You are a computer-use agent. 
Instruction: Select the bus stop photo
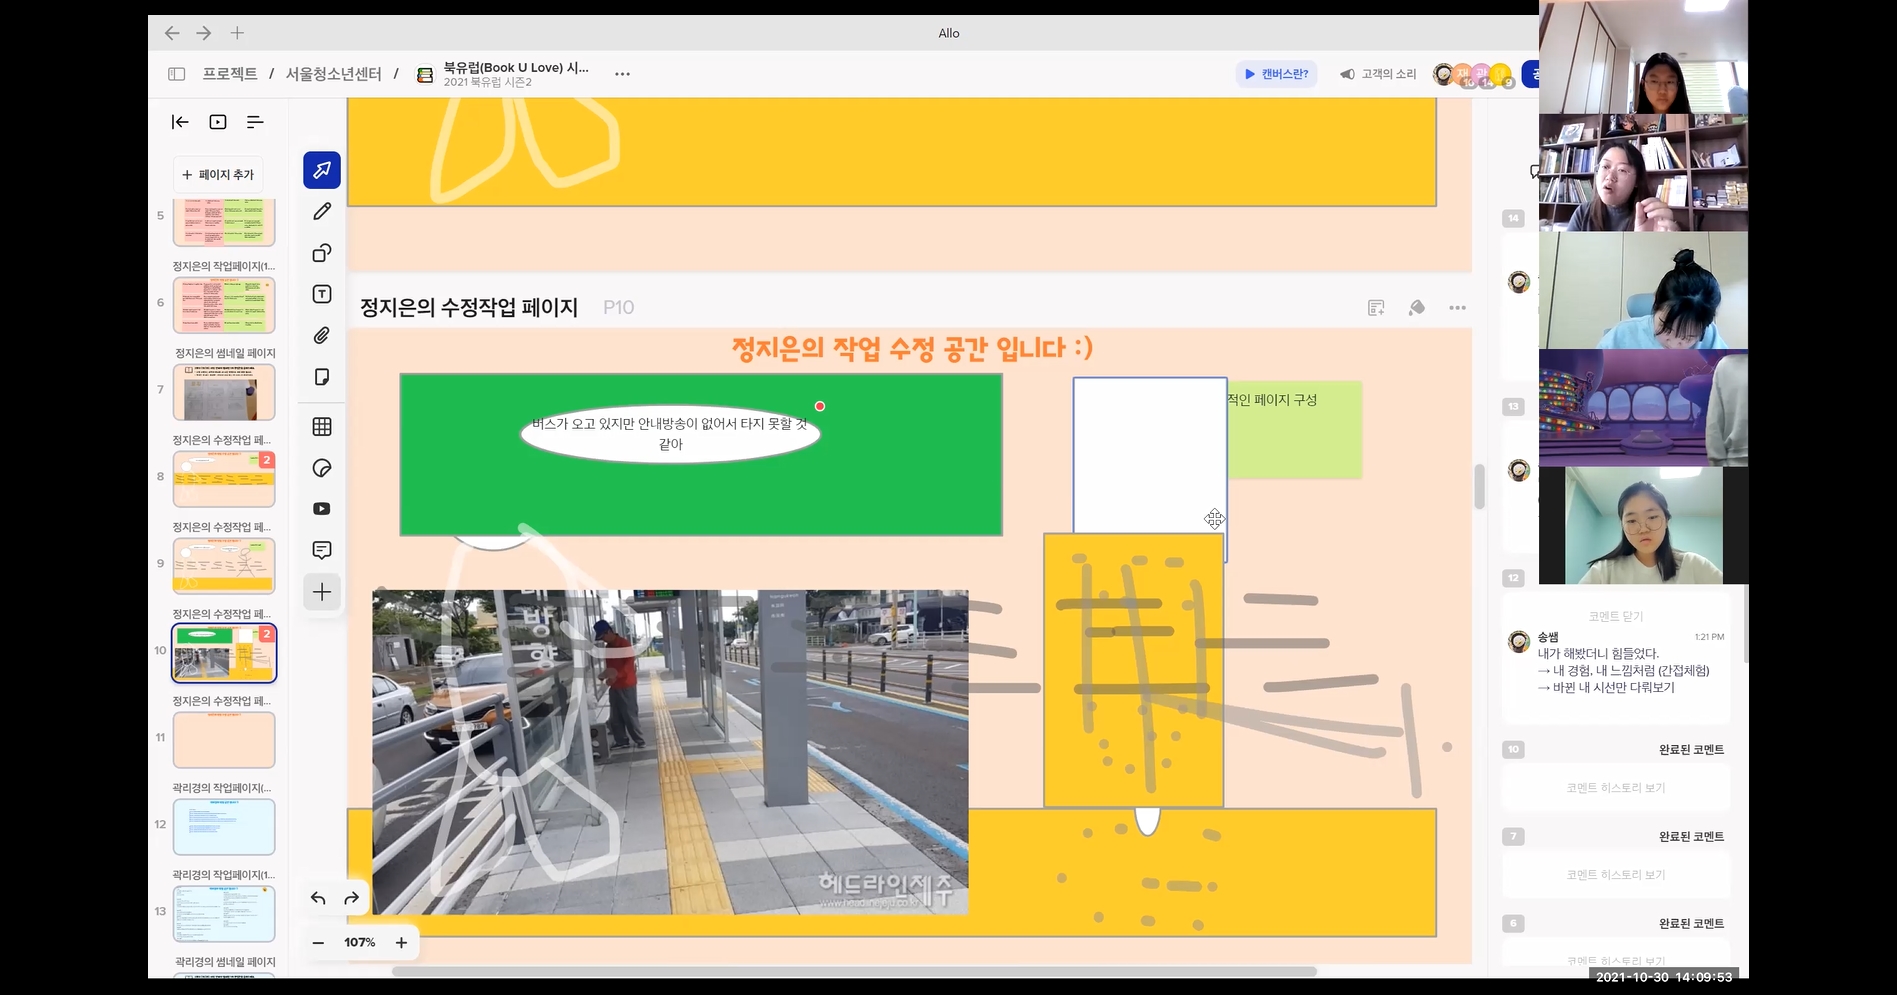[x=670, y=752]
